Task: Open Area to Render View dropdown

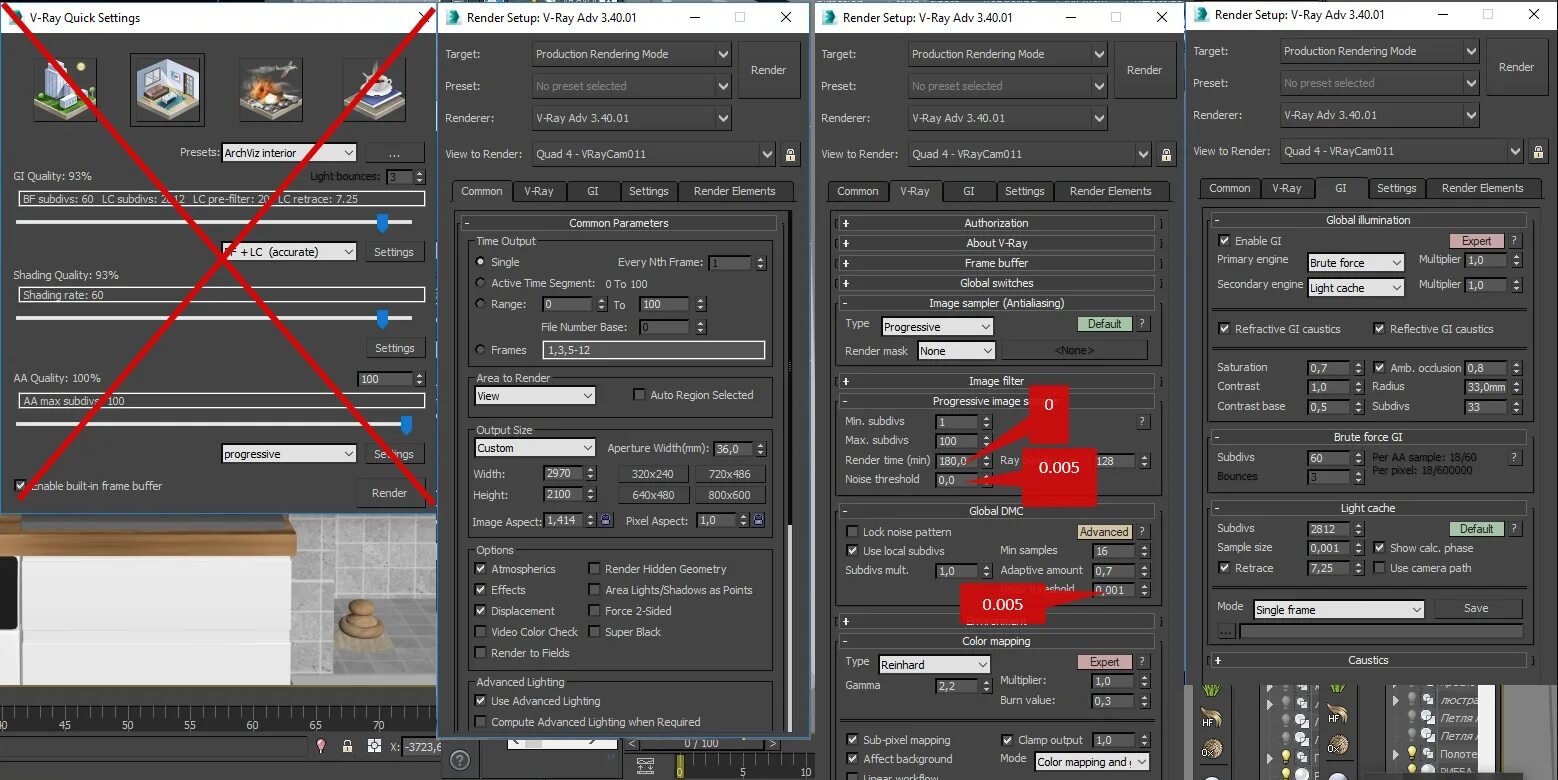Action: (x=535, y=396)
